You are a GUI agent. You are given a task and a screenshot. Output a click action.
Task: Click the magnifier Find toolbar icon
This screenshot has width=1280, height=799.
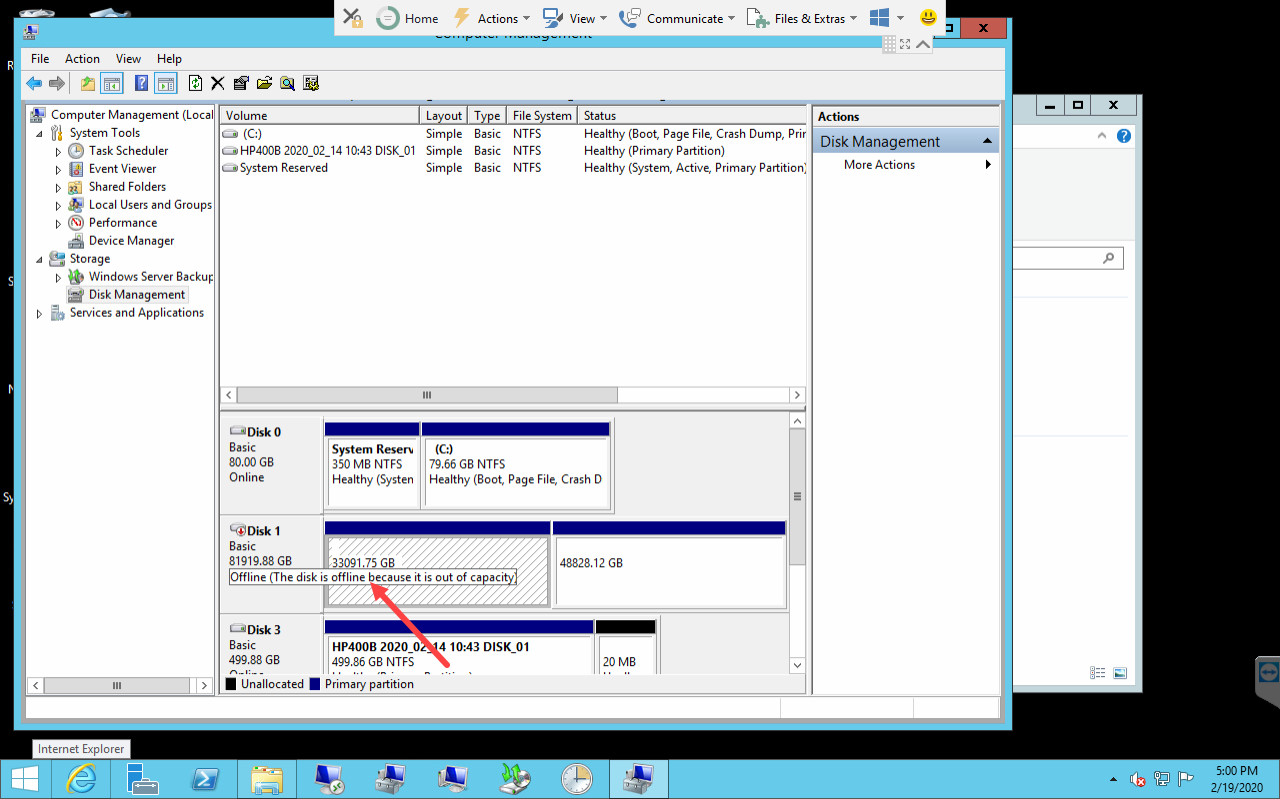click(x=288, y=84)
